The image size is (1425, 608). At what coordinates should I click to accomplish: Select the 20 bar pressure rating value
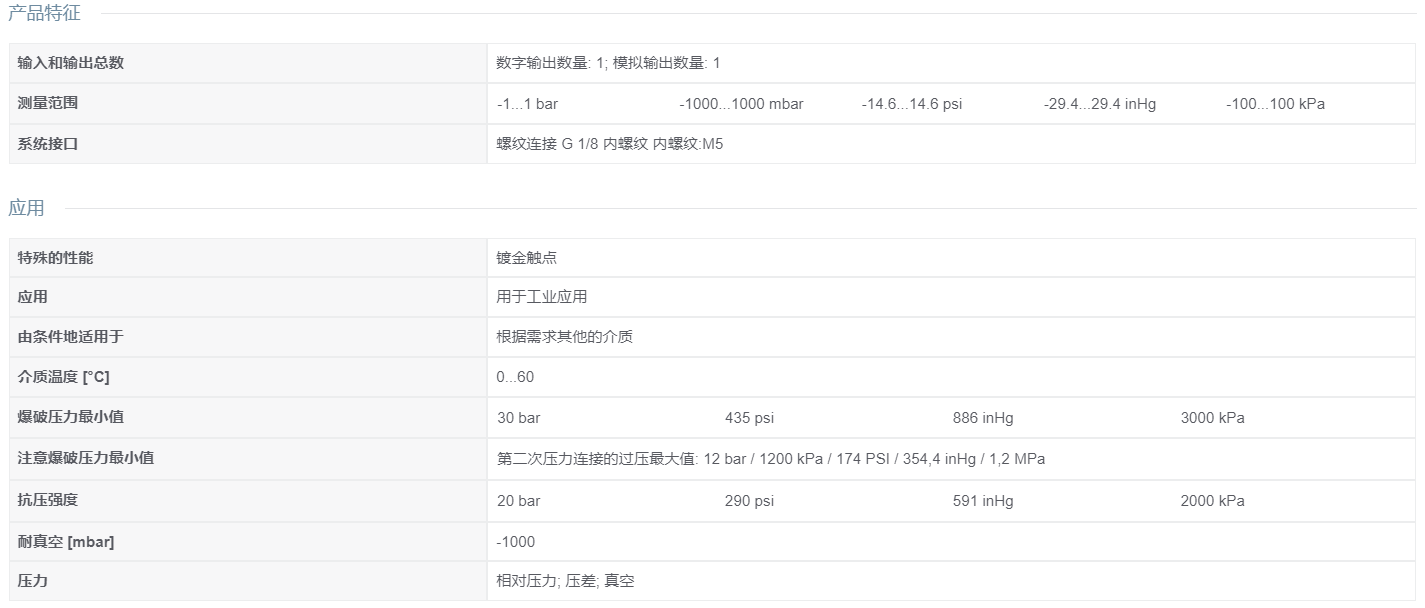click(519, 501)
